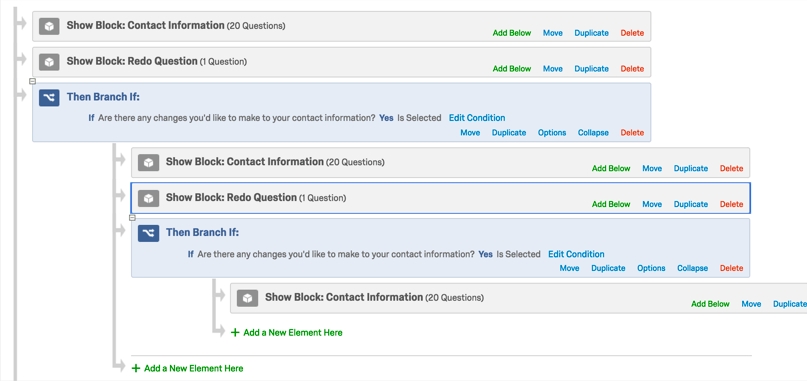Viewport: 807px width, 381px height.
Task: Click the cube icon of the innermost Contact Information block
Action: point(248,298)
